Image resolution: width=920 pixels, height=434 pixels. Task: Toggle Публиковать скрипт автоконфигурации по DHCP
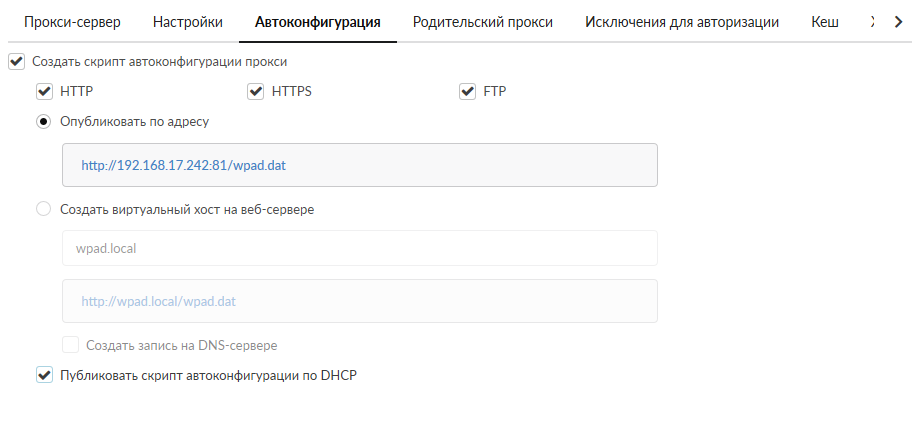tap(43, 376)
